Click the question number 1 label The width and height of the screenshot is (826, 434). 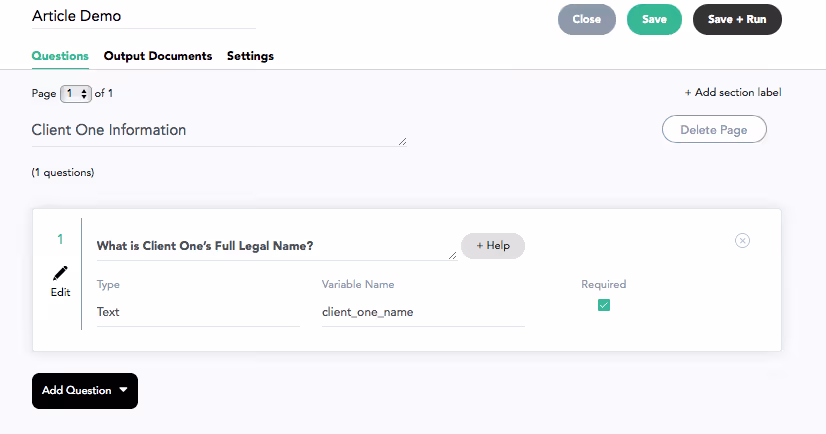click(x=60, y=239)
